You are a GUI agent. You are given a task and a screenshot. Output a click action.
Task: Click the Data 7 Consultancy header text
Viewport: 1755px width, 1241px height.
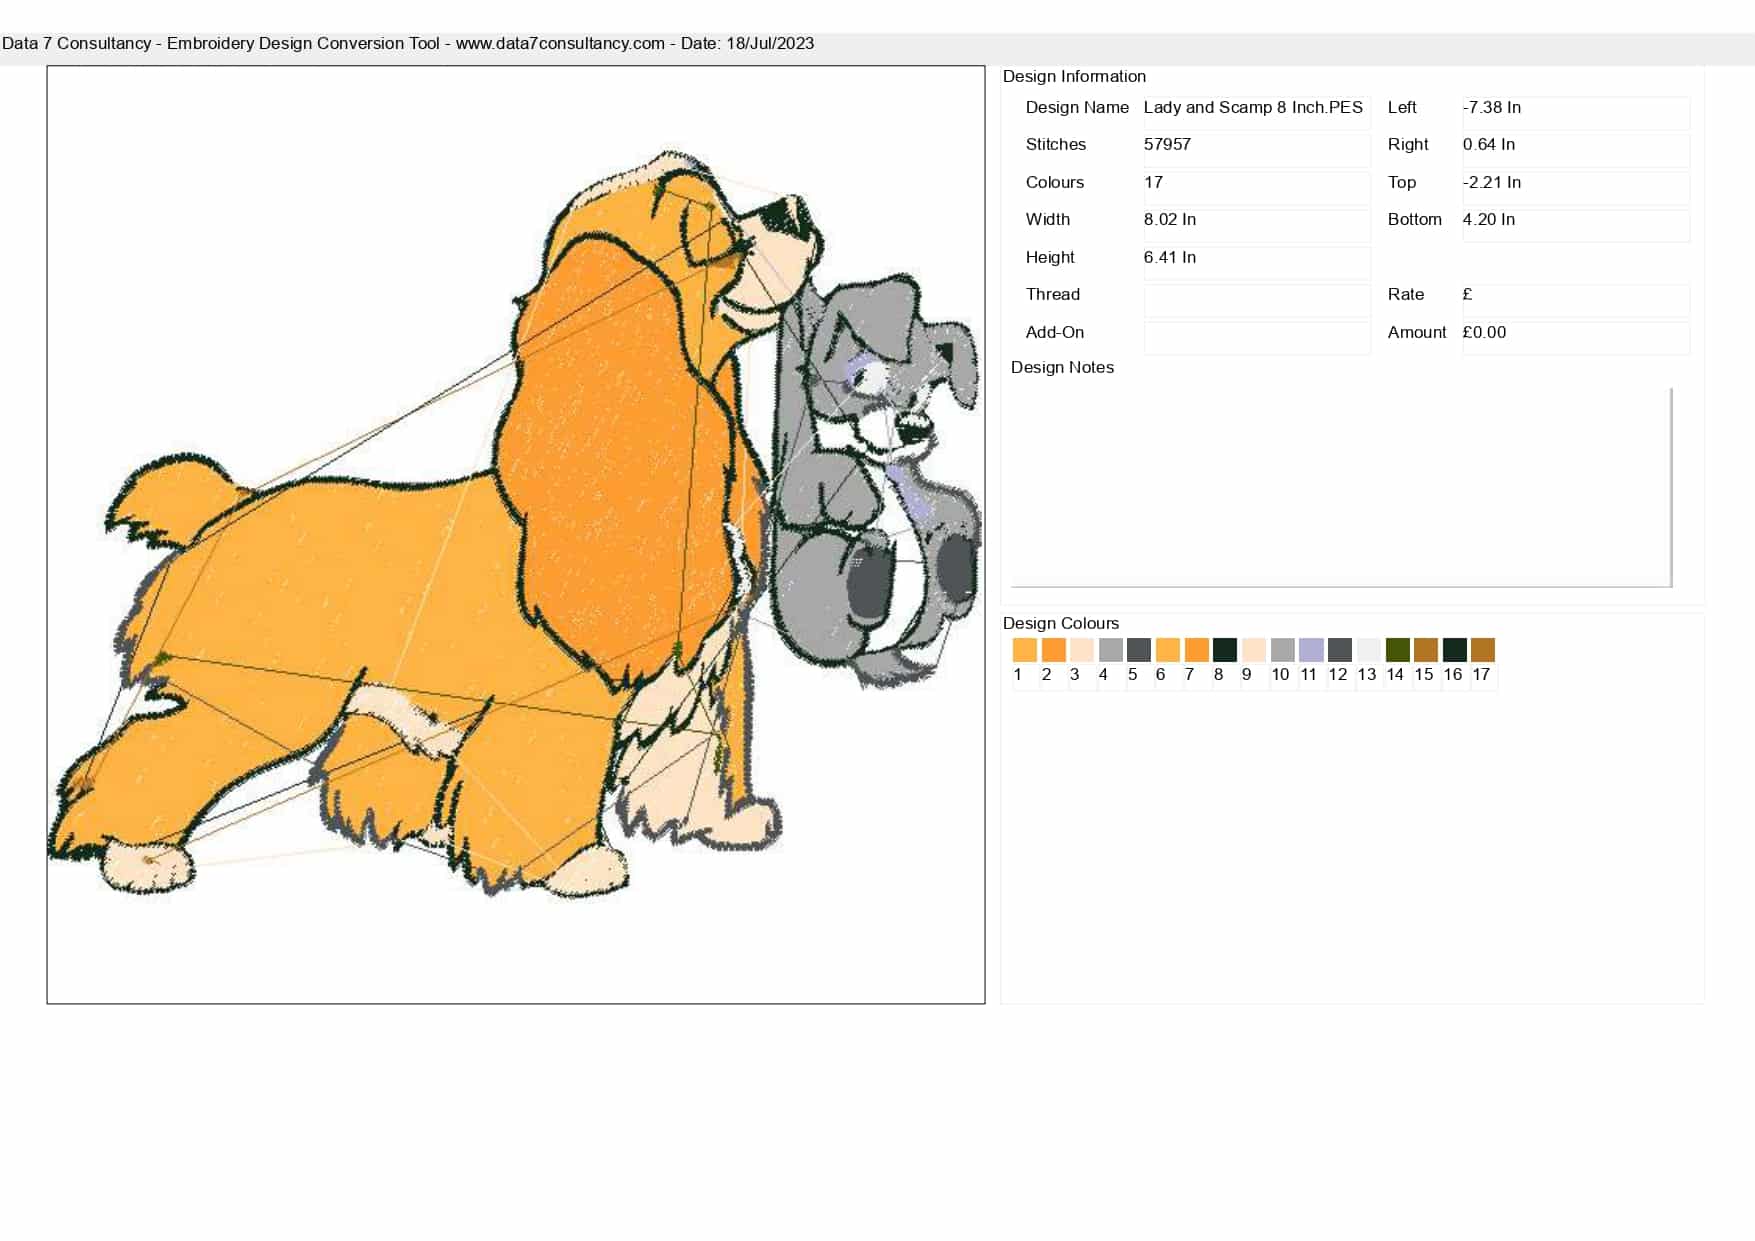pos(408,43)
